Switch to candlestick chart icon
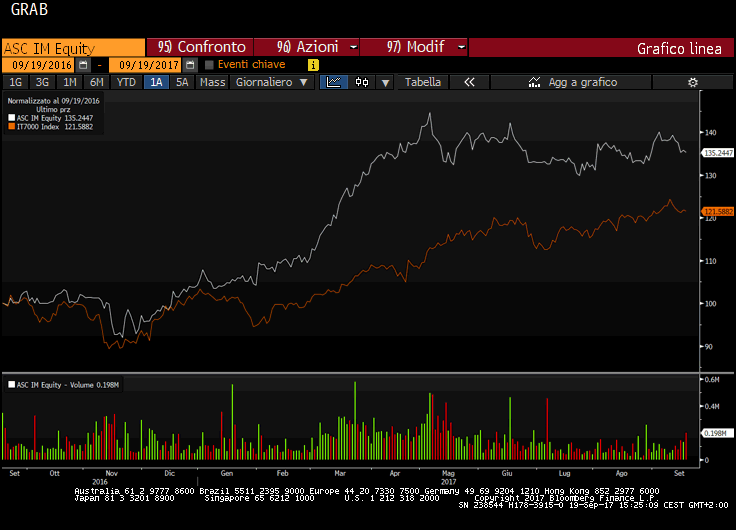 (x=362, y=82)
